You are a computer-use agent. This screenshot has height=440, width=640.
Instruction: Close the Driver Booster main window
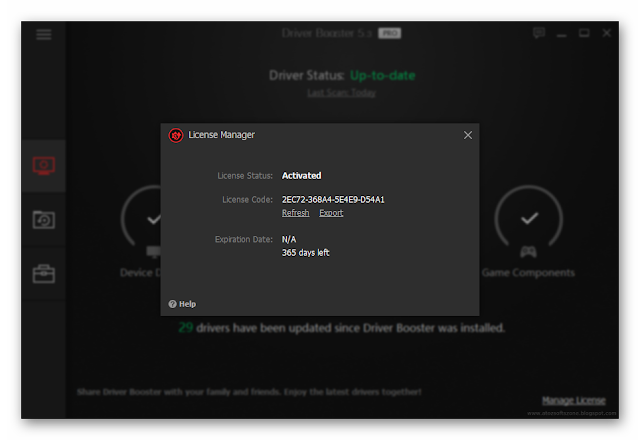pos(607,33)
